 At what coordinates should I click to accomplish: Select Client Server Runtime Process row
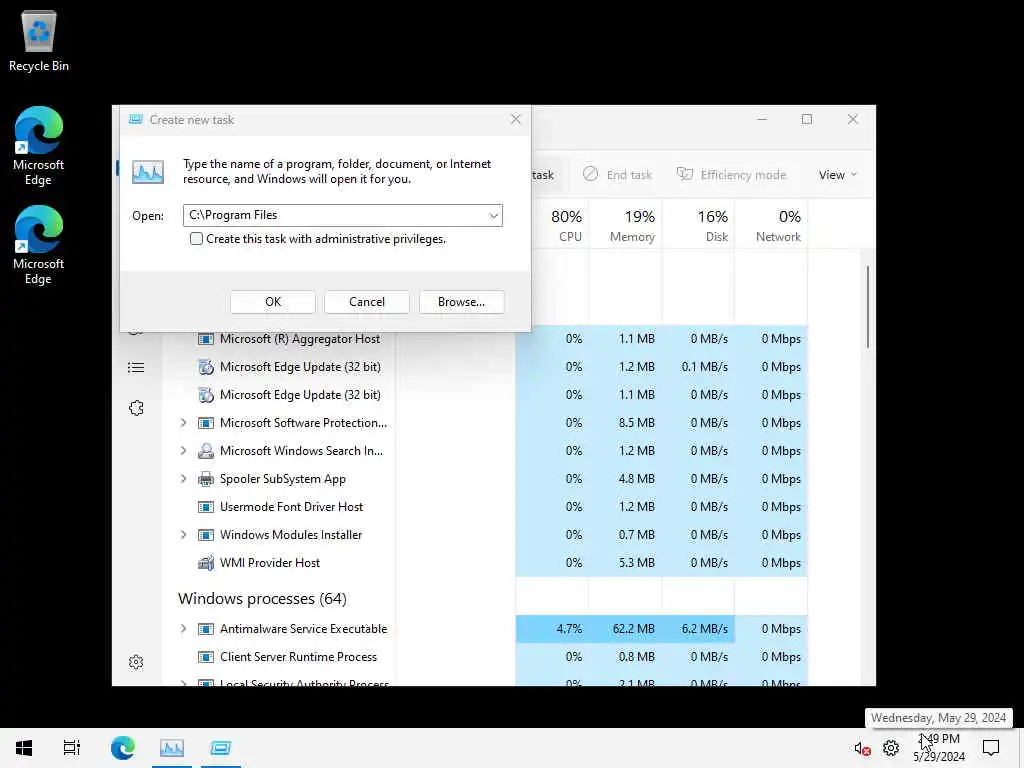(298, 657)
